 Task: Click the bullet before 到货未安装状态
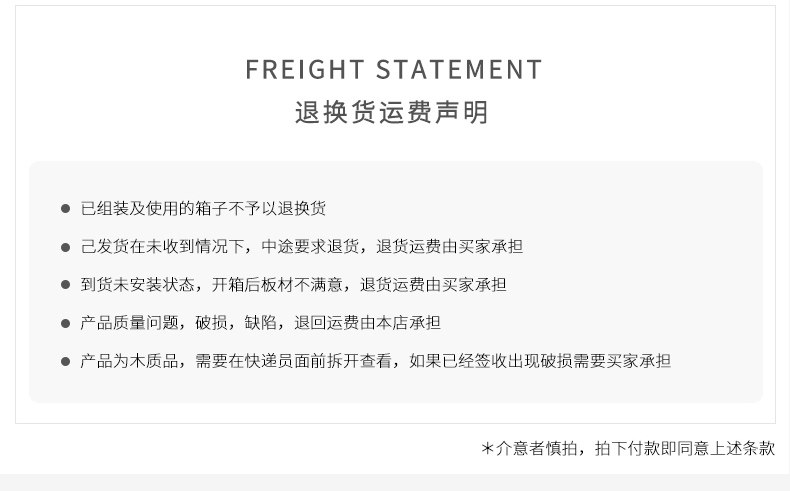pyautogui.click(x=65, y=285)
